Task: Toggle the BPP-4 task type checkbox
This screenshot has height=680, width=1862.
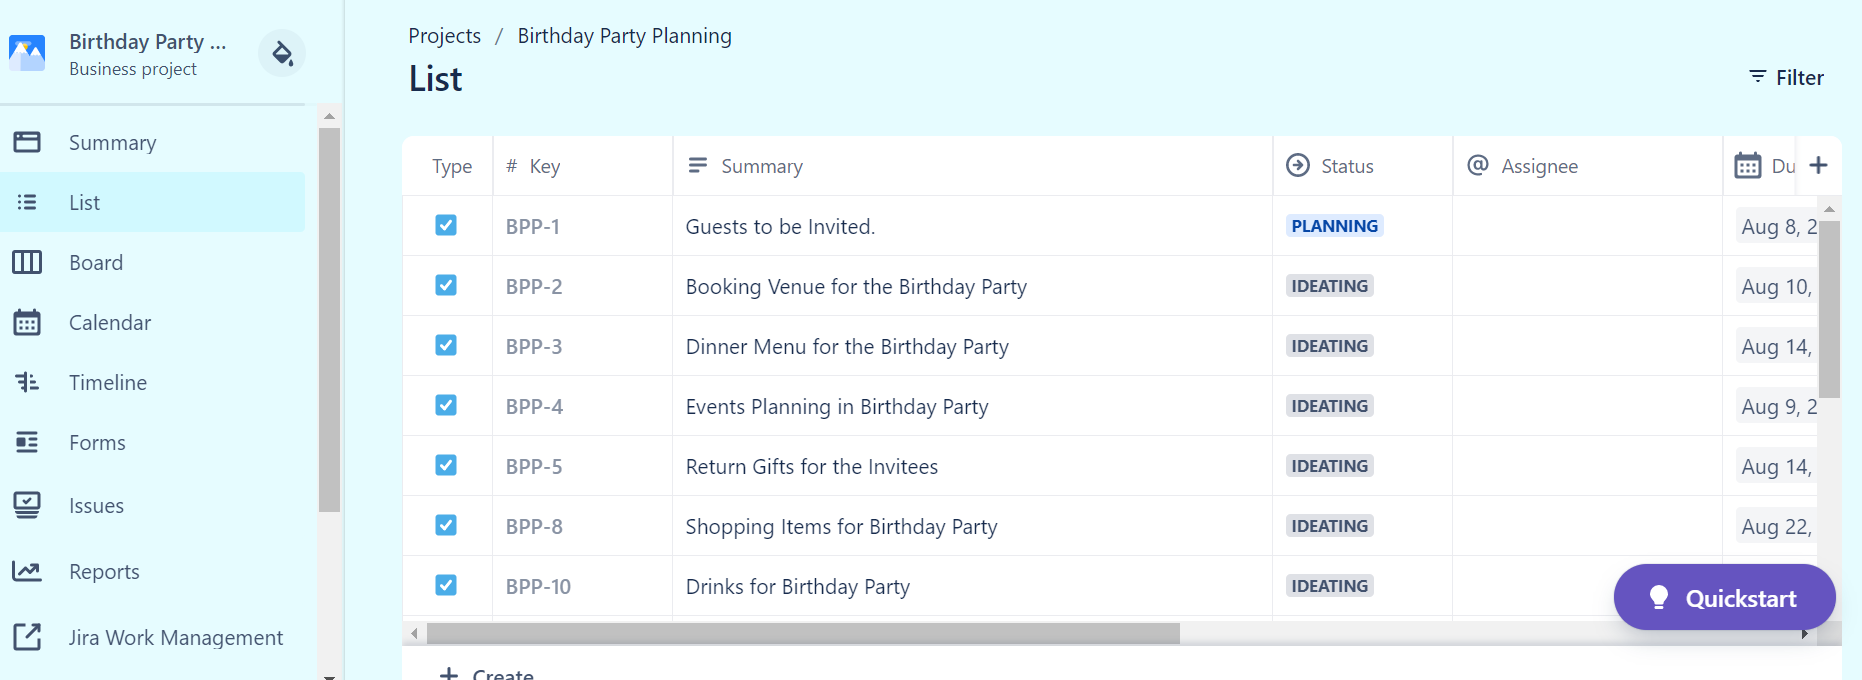Action: [446, 405]
